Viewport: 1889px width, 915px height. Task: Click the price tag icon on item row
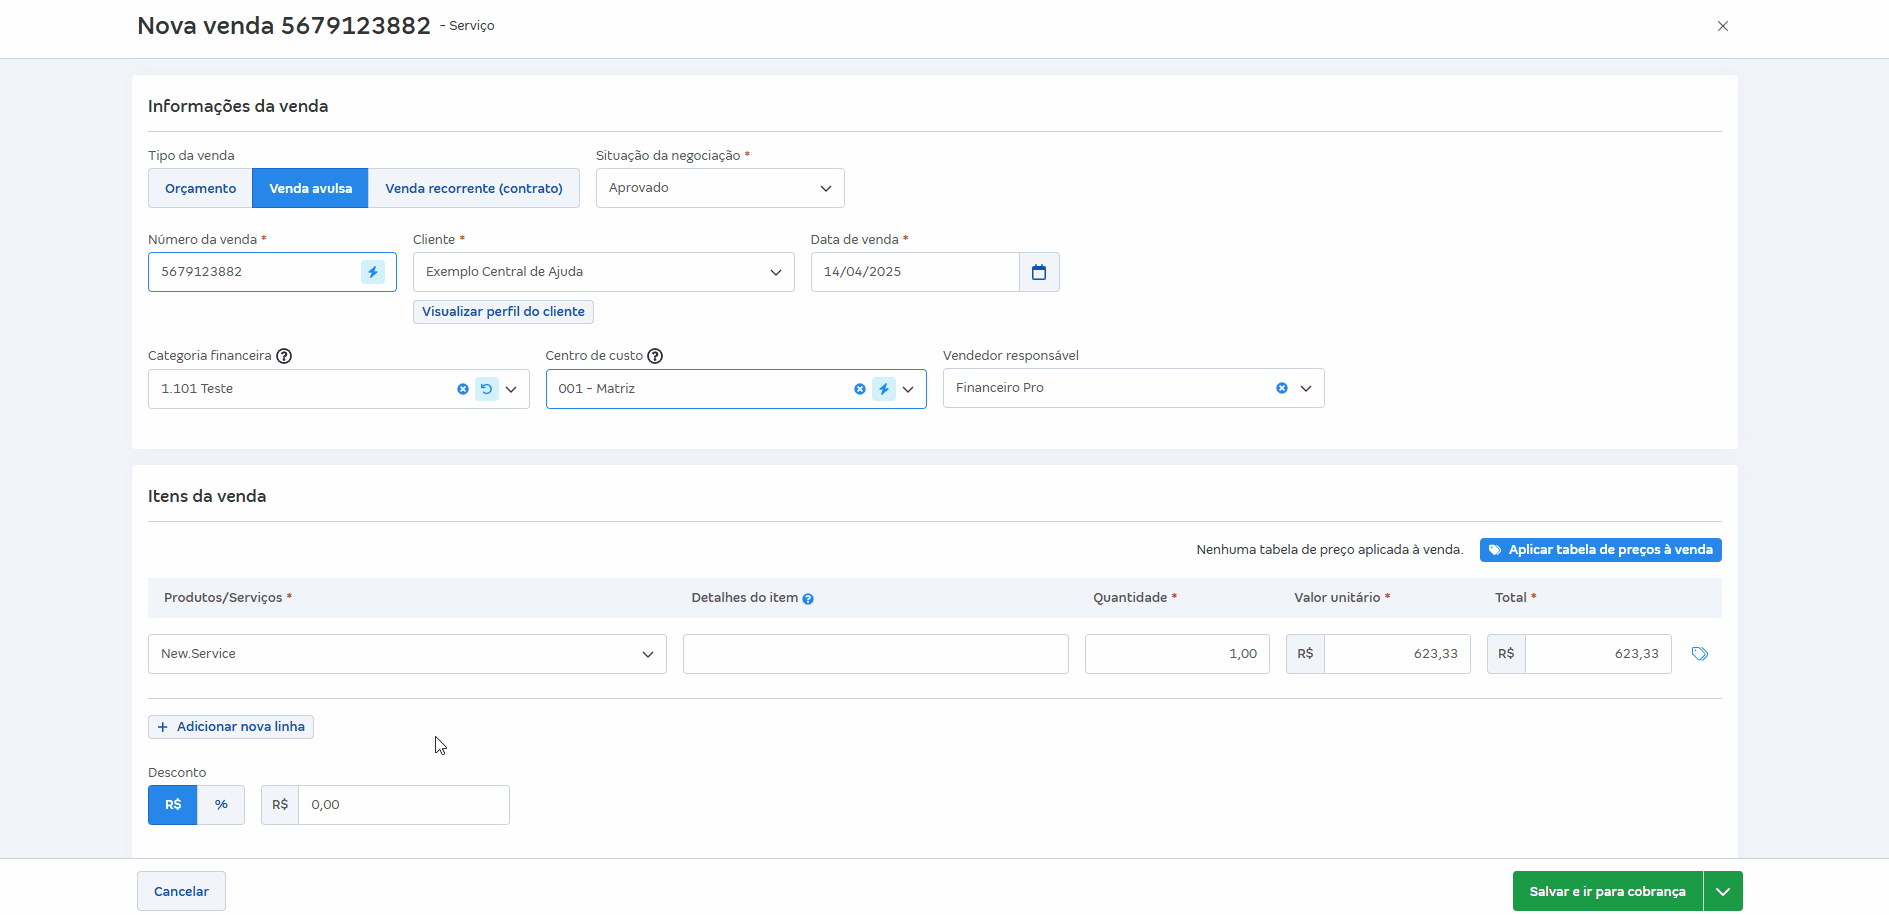tap(1699, 654)
